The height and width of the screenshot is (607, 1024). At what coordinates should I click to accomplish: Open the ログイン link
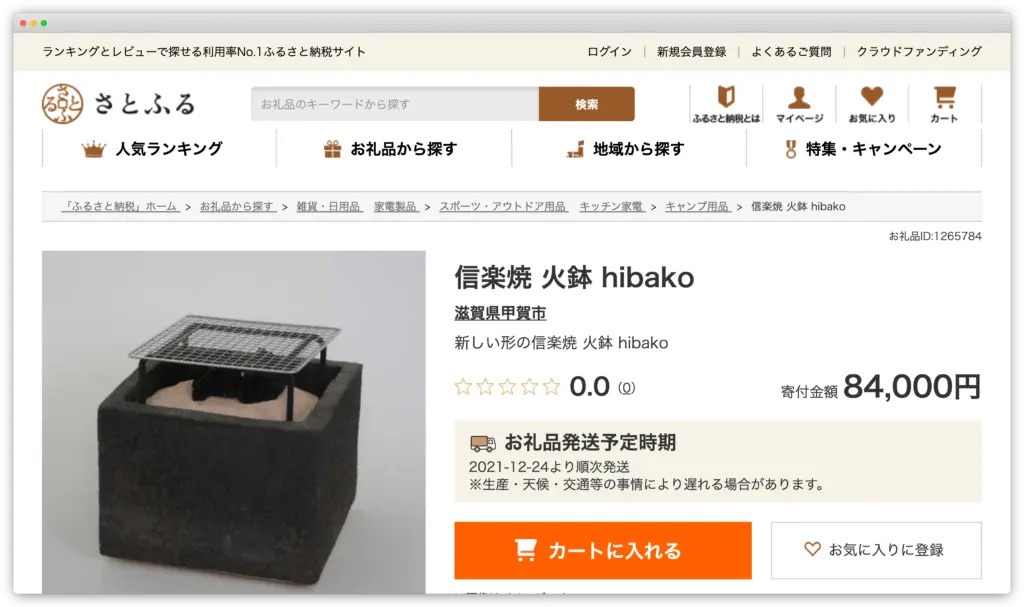pyautogui.click(x=609, y=52)
